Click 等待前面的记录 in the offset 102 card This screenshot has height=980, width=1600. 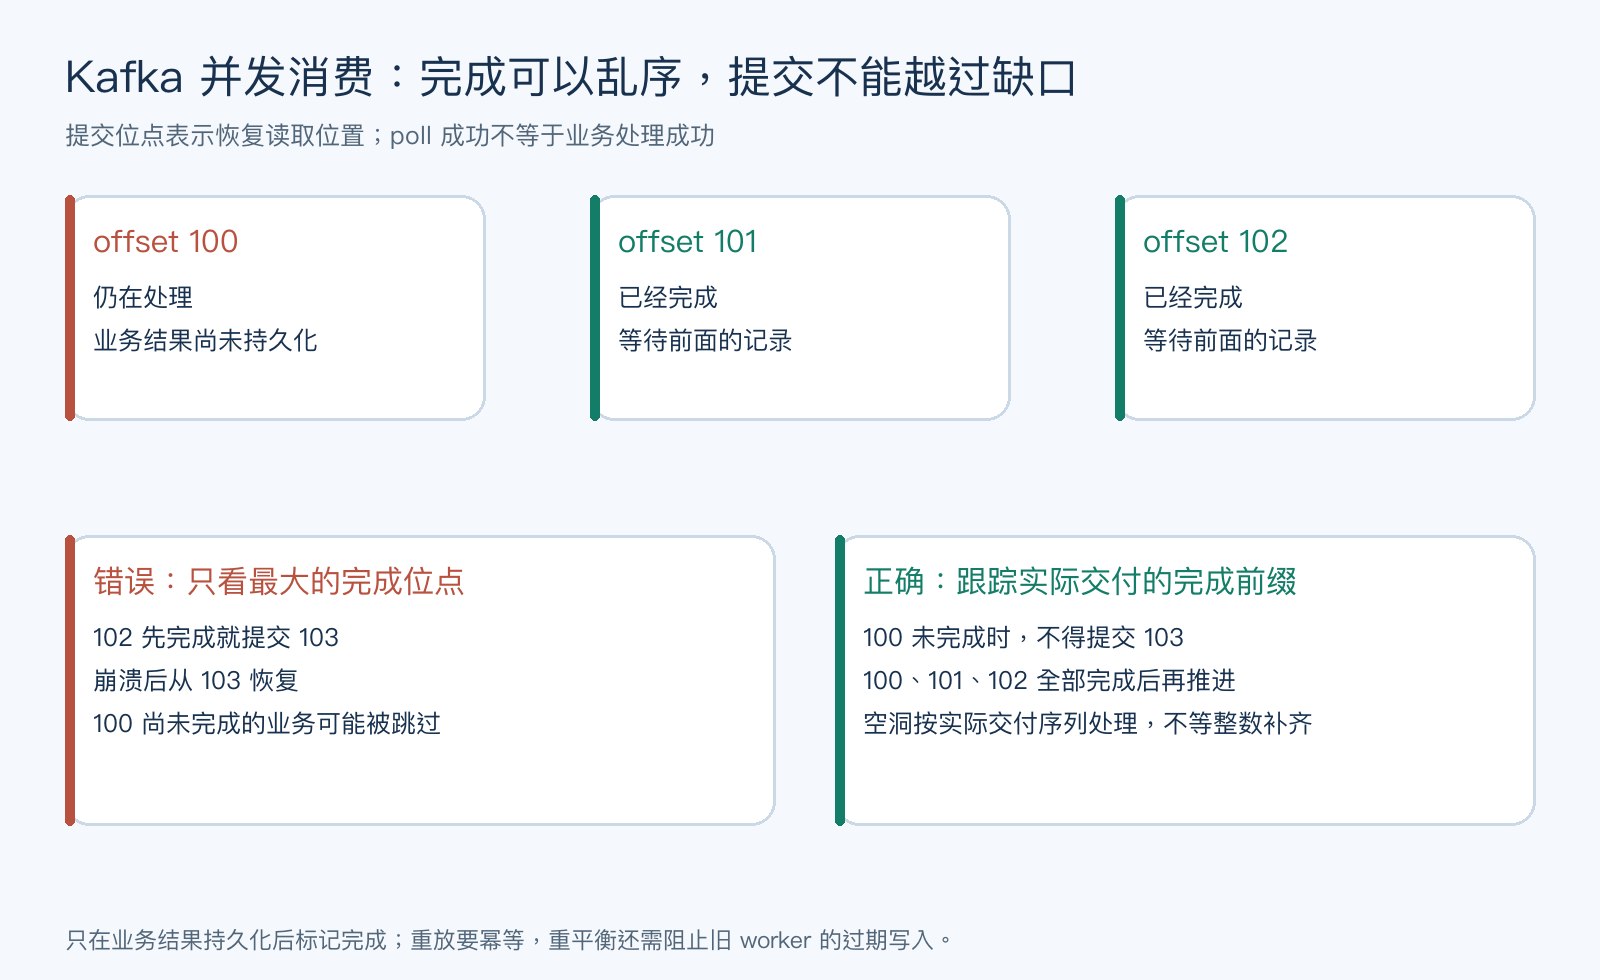tap(1230, 340)
